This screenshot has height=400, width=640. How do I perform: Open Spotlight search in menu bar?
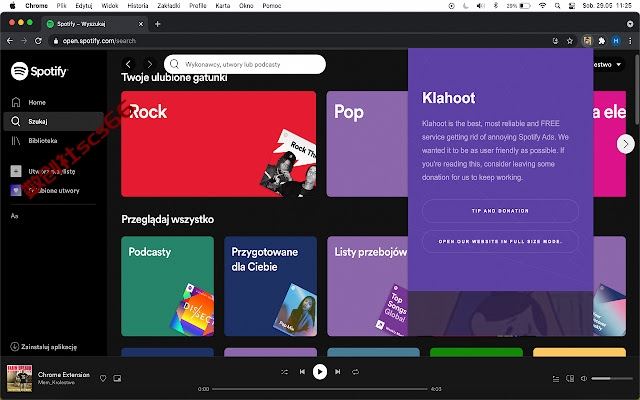tap(557, 6)
